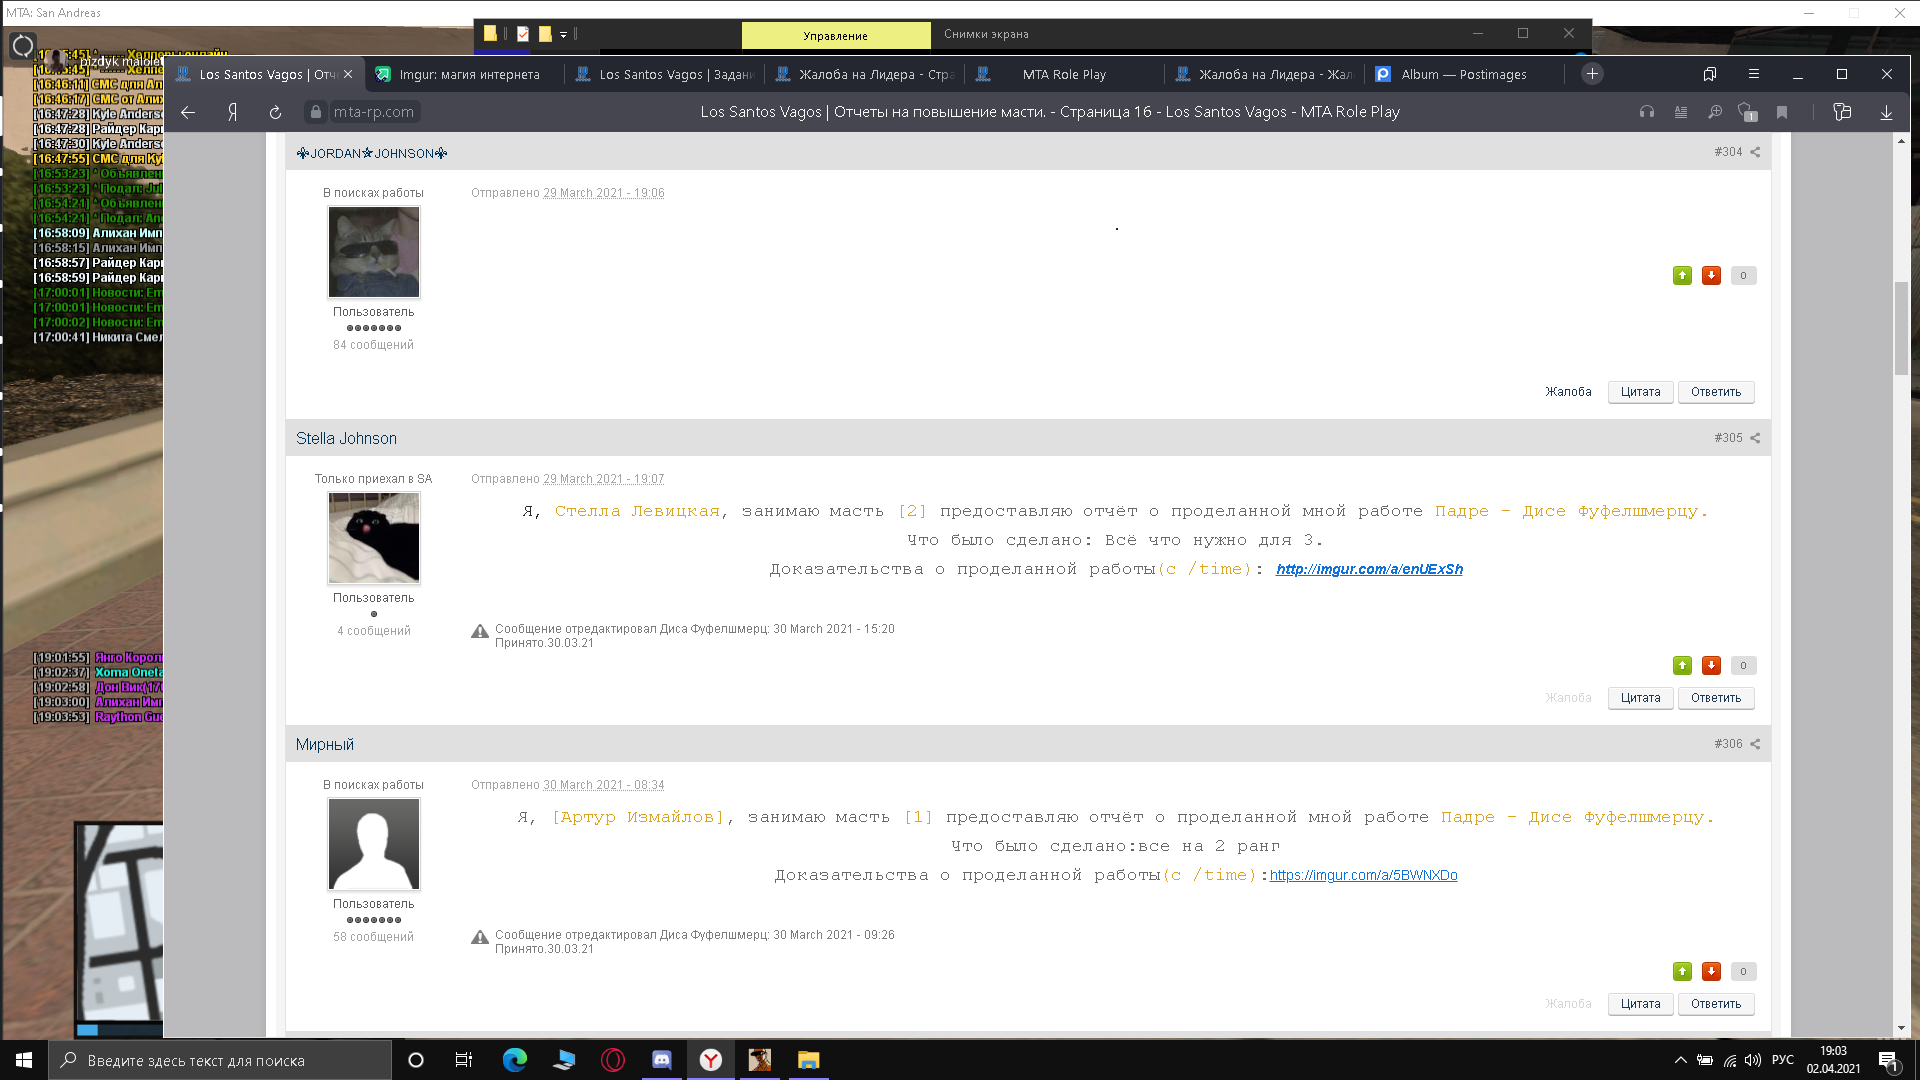This screenshot has height=1080, width=1920.
Task: Open Stella Johnson profile name link
Action: pyautogui.click(x=346, y=439)
